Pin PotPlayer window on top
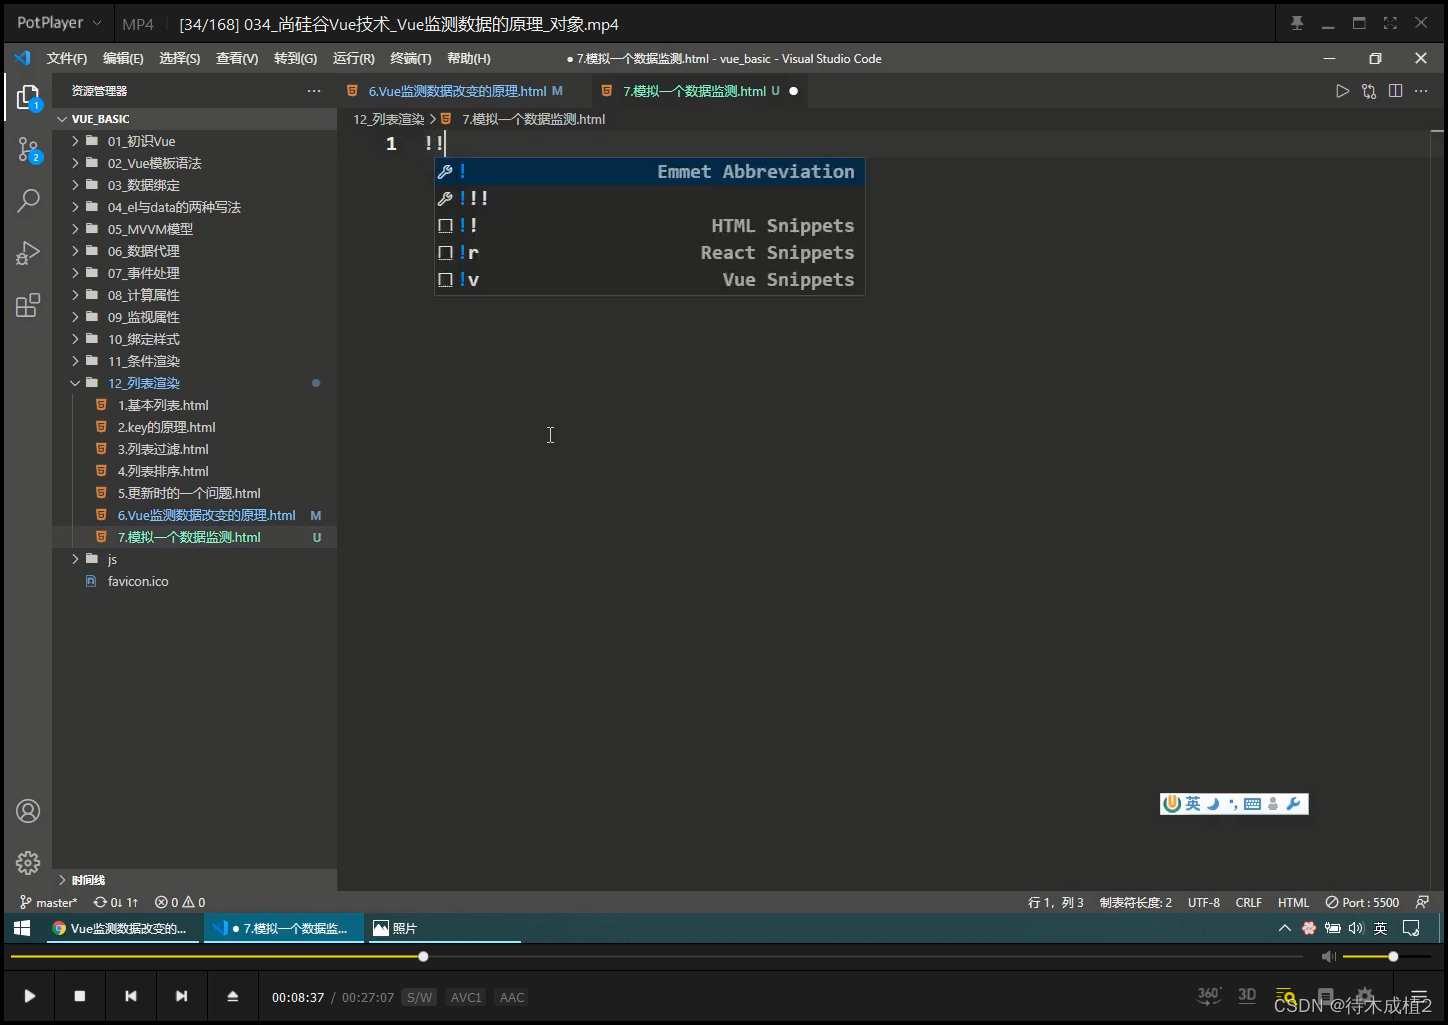Screen dimensions: 1448x1025 [1297, 23]
